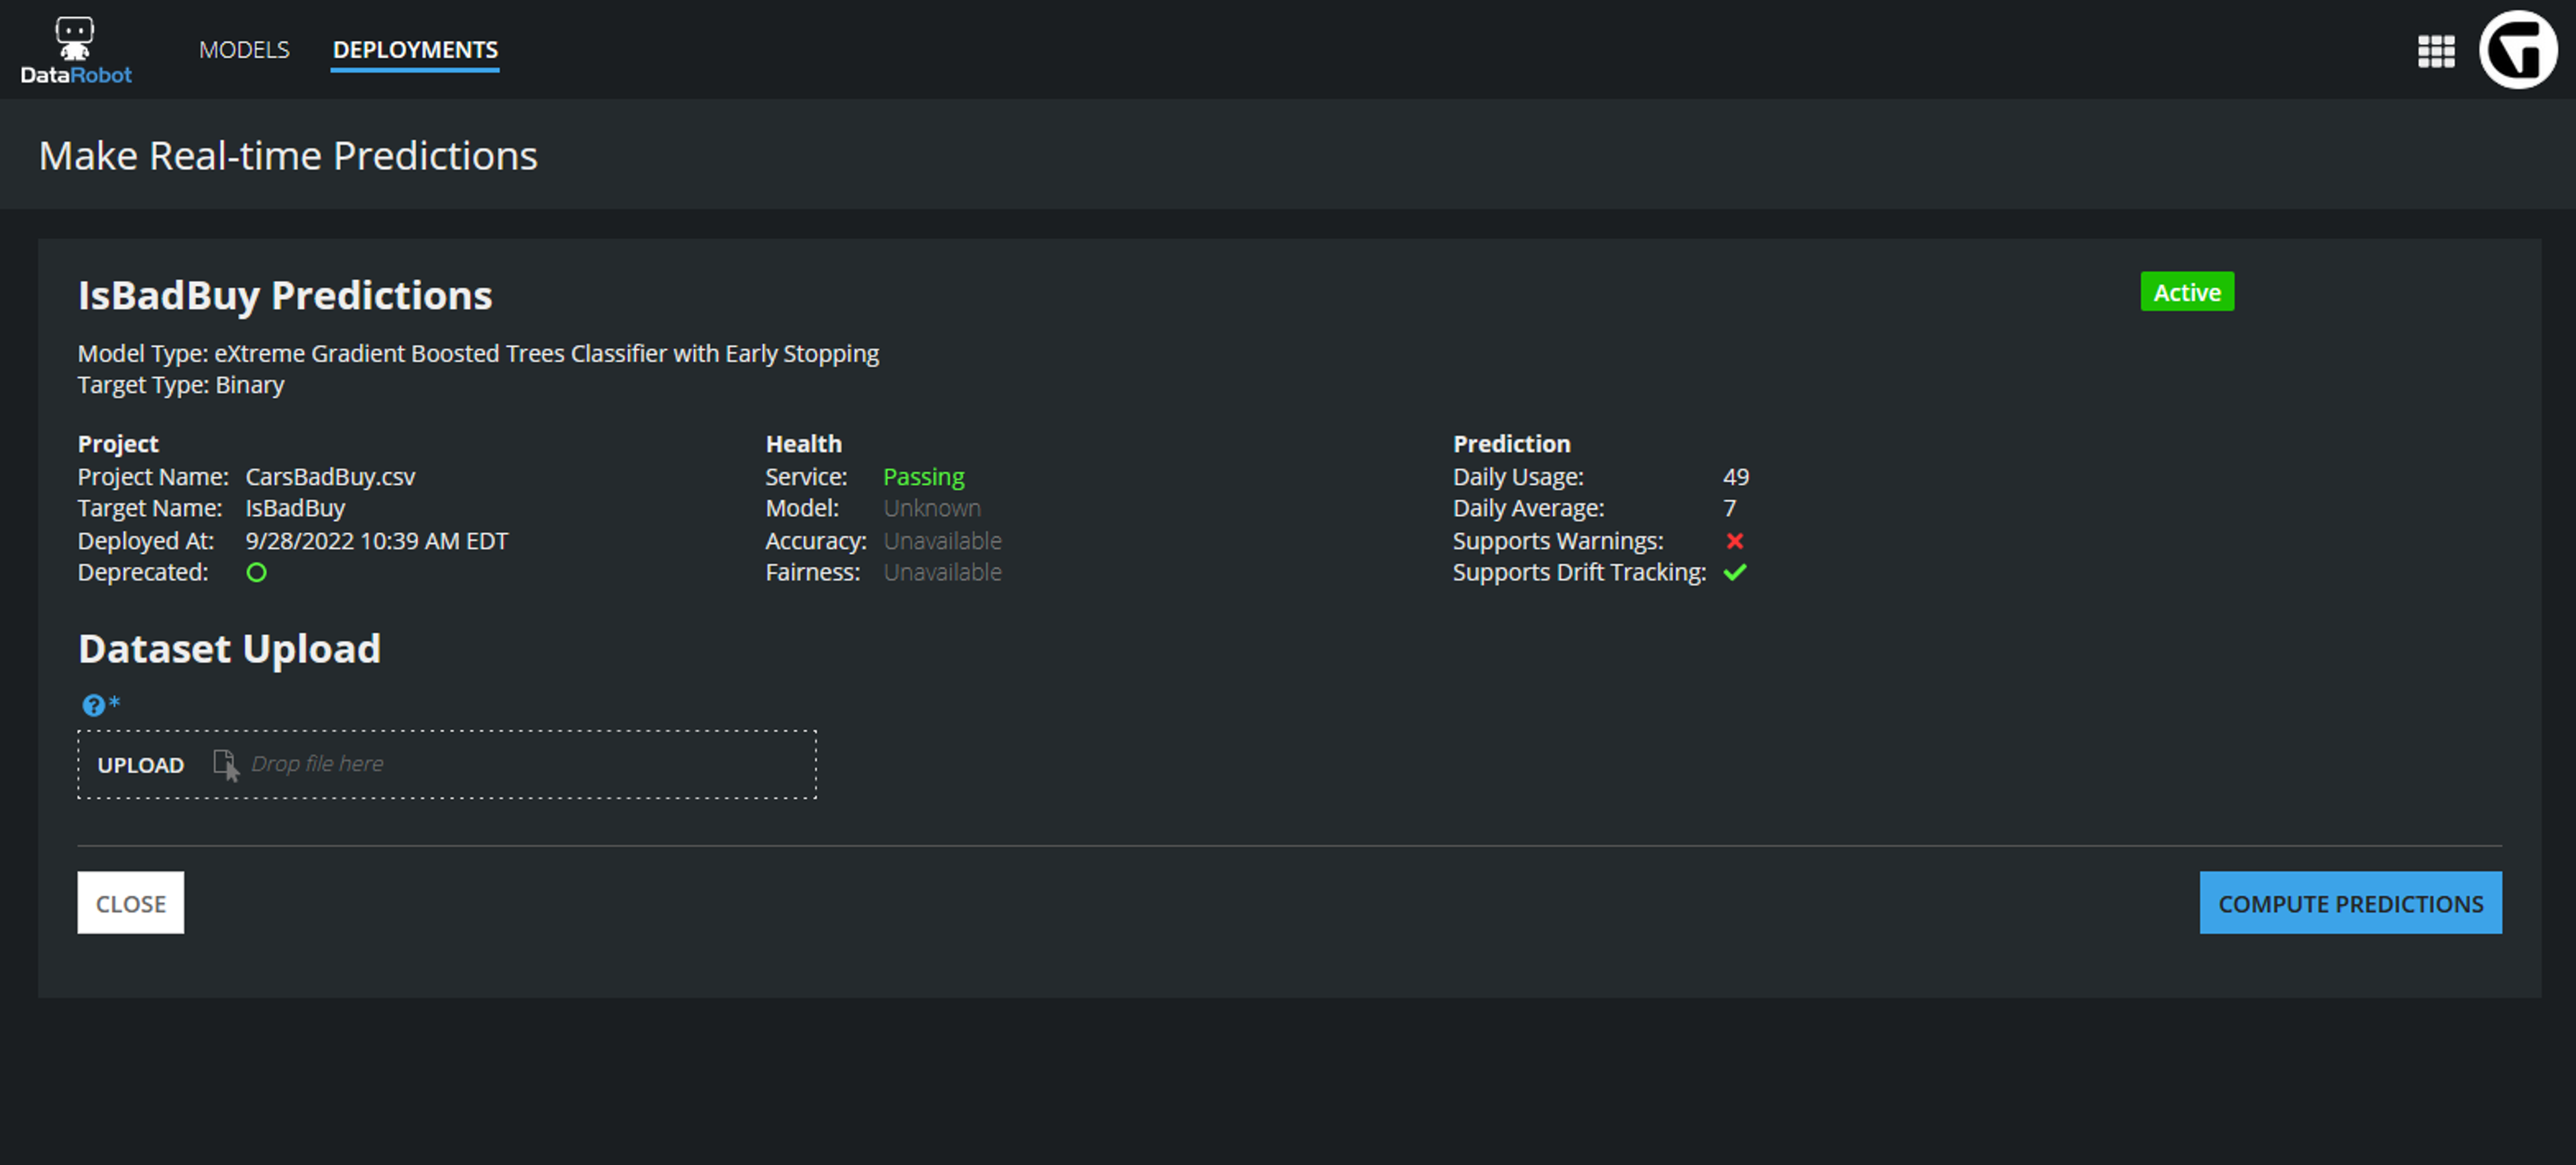Click the Model Type description line
Viewport: 2576px width, 1165px height.
479,354
